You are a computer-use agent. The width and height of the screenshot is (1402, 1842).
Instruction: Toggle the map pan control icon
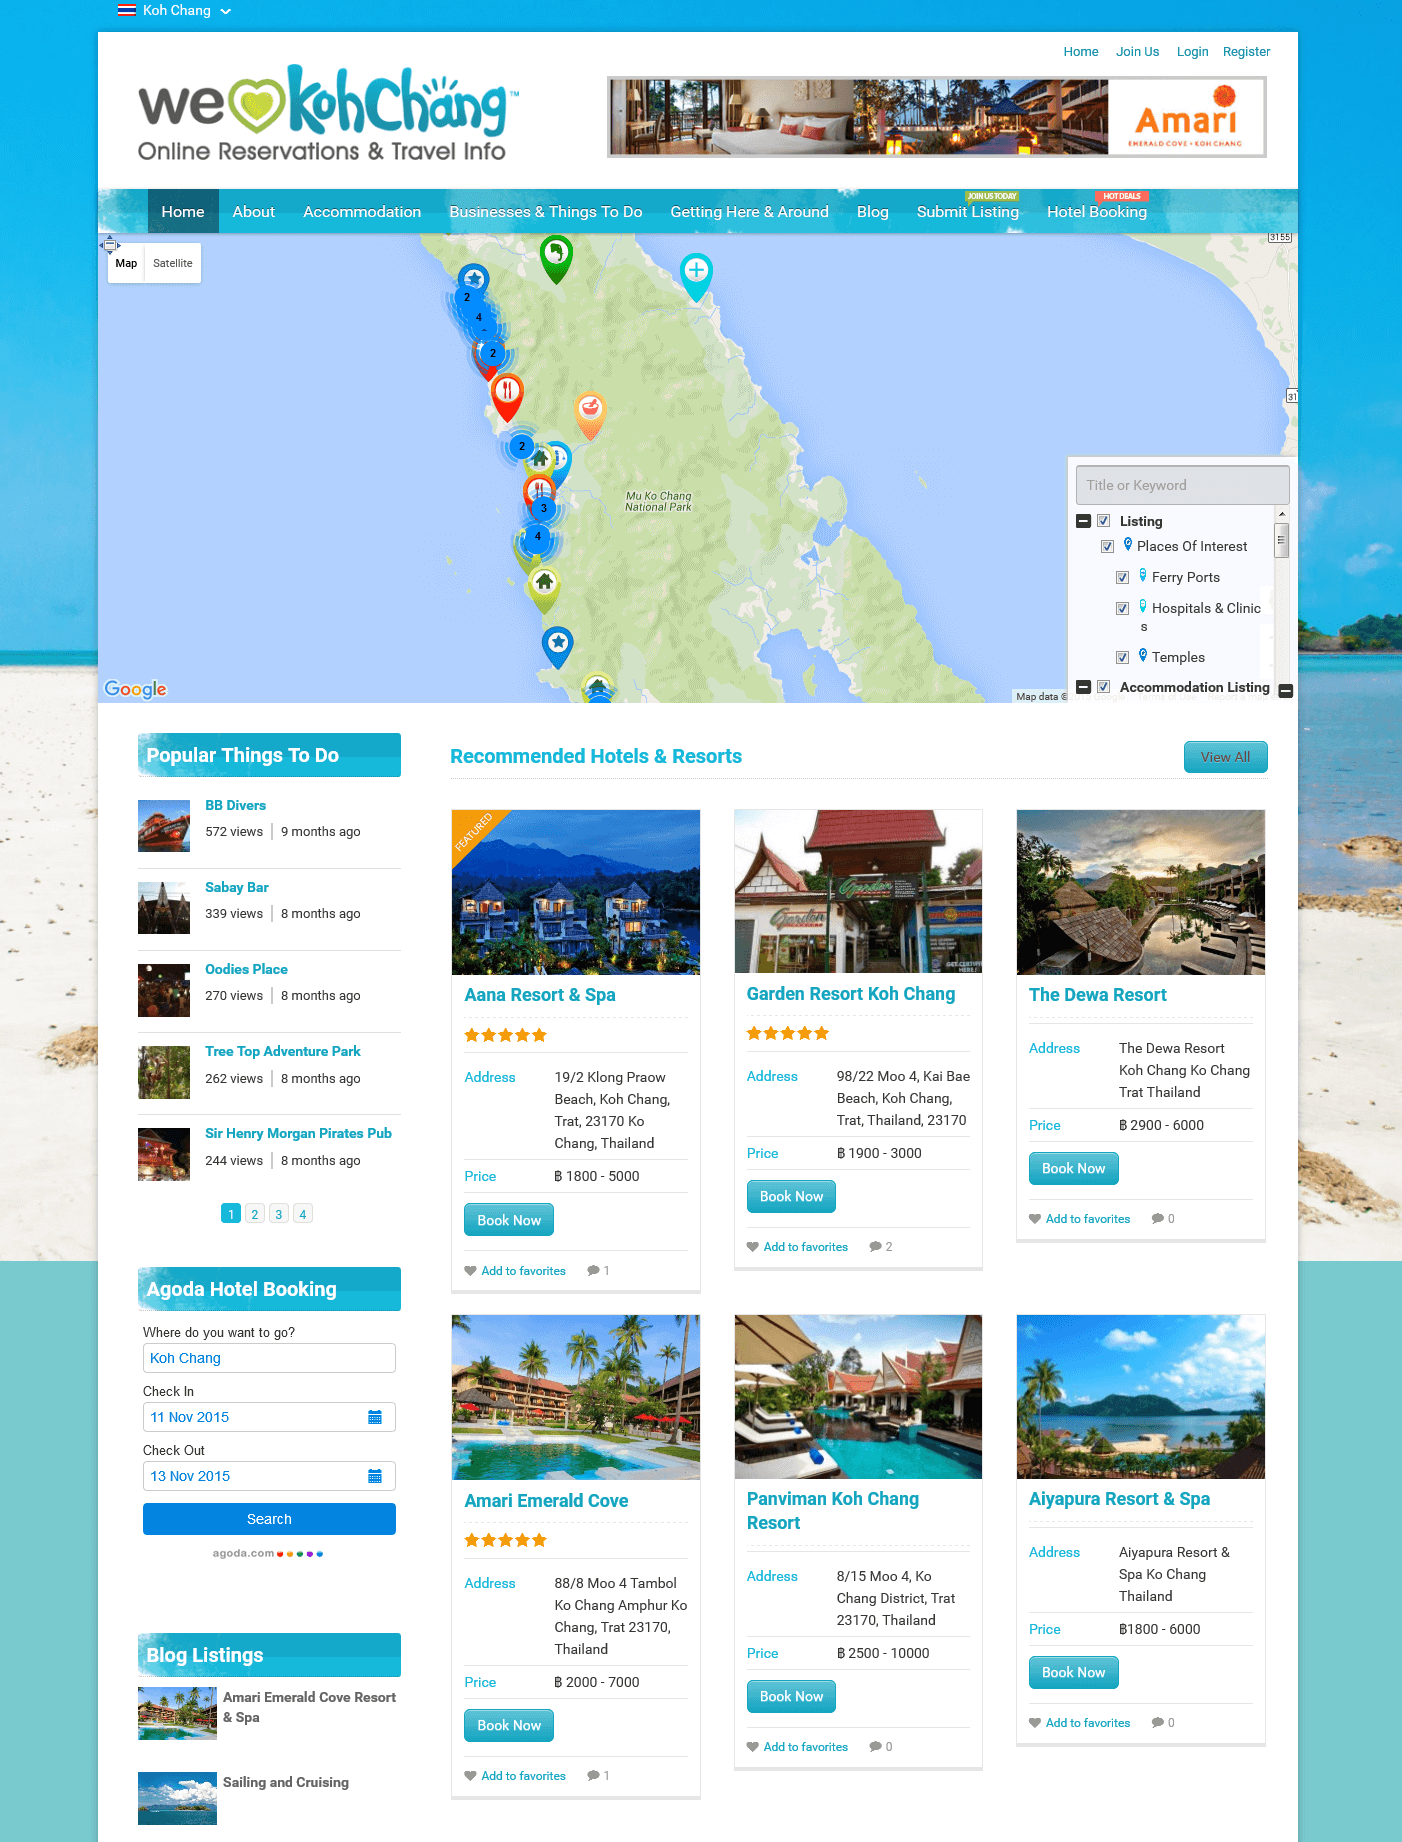110,244
